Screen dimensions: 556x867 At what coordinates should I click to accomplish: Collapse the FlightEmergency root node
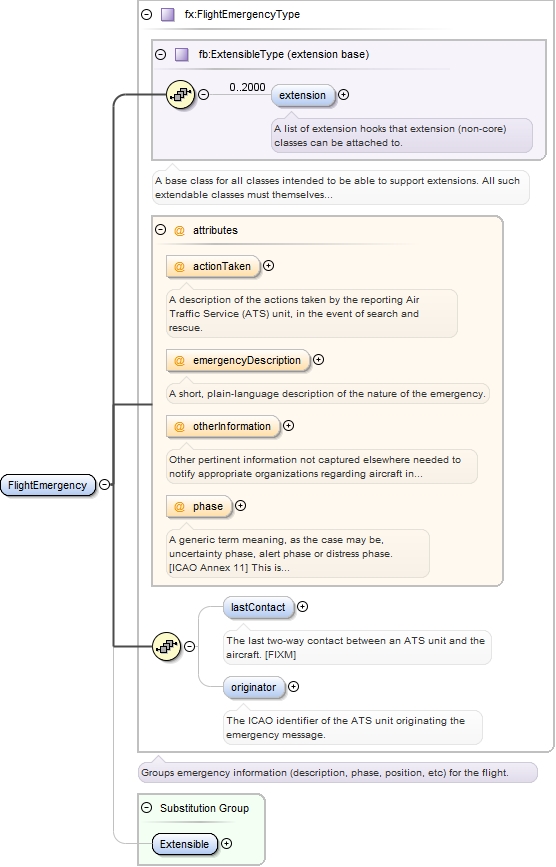pos(104,485)
